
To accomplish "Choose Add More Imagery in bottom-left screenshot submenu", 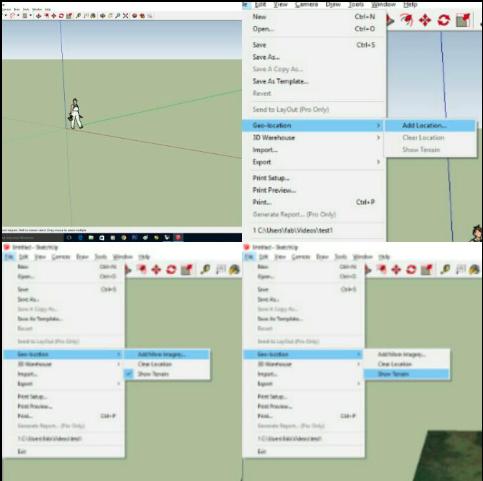I will click(x=167, y=354).
